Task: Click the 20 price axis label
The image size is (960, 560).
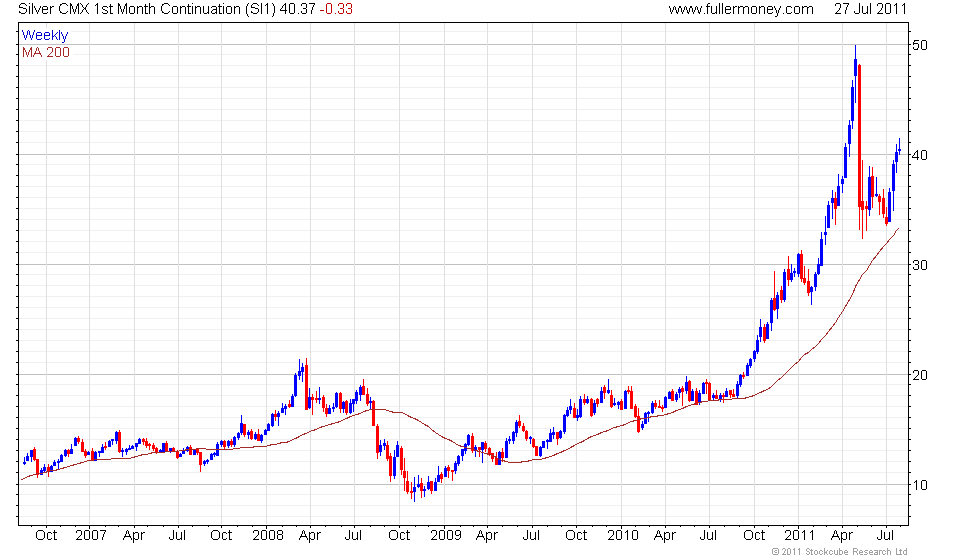Action: pos(920,375)
